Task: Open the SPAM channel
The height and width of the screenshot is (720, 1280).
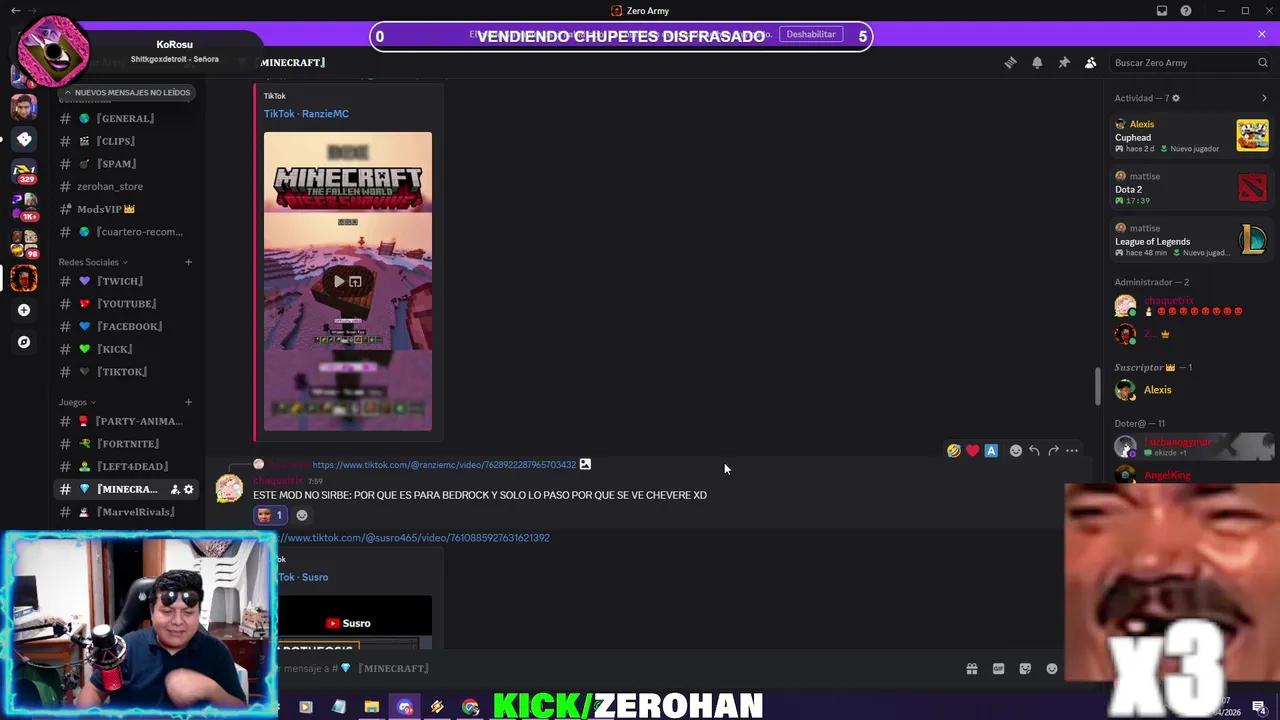Action: (126, 164)
